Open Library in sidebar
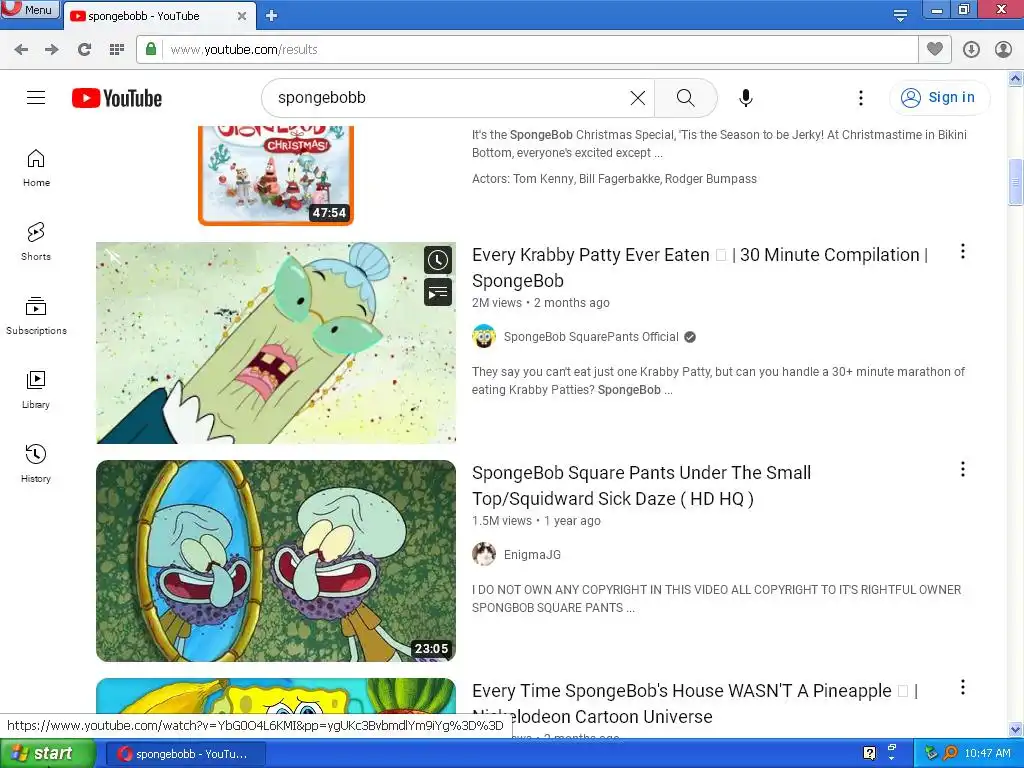The image size is (1024, 768). [x=36, y=390]
